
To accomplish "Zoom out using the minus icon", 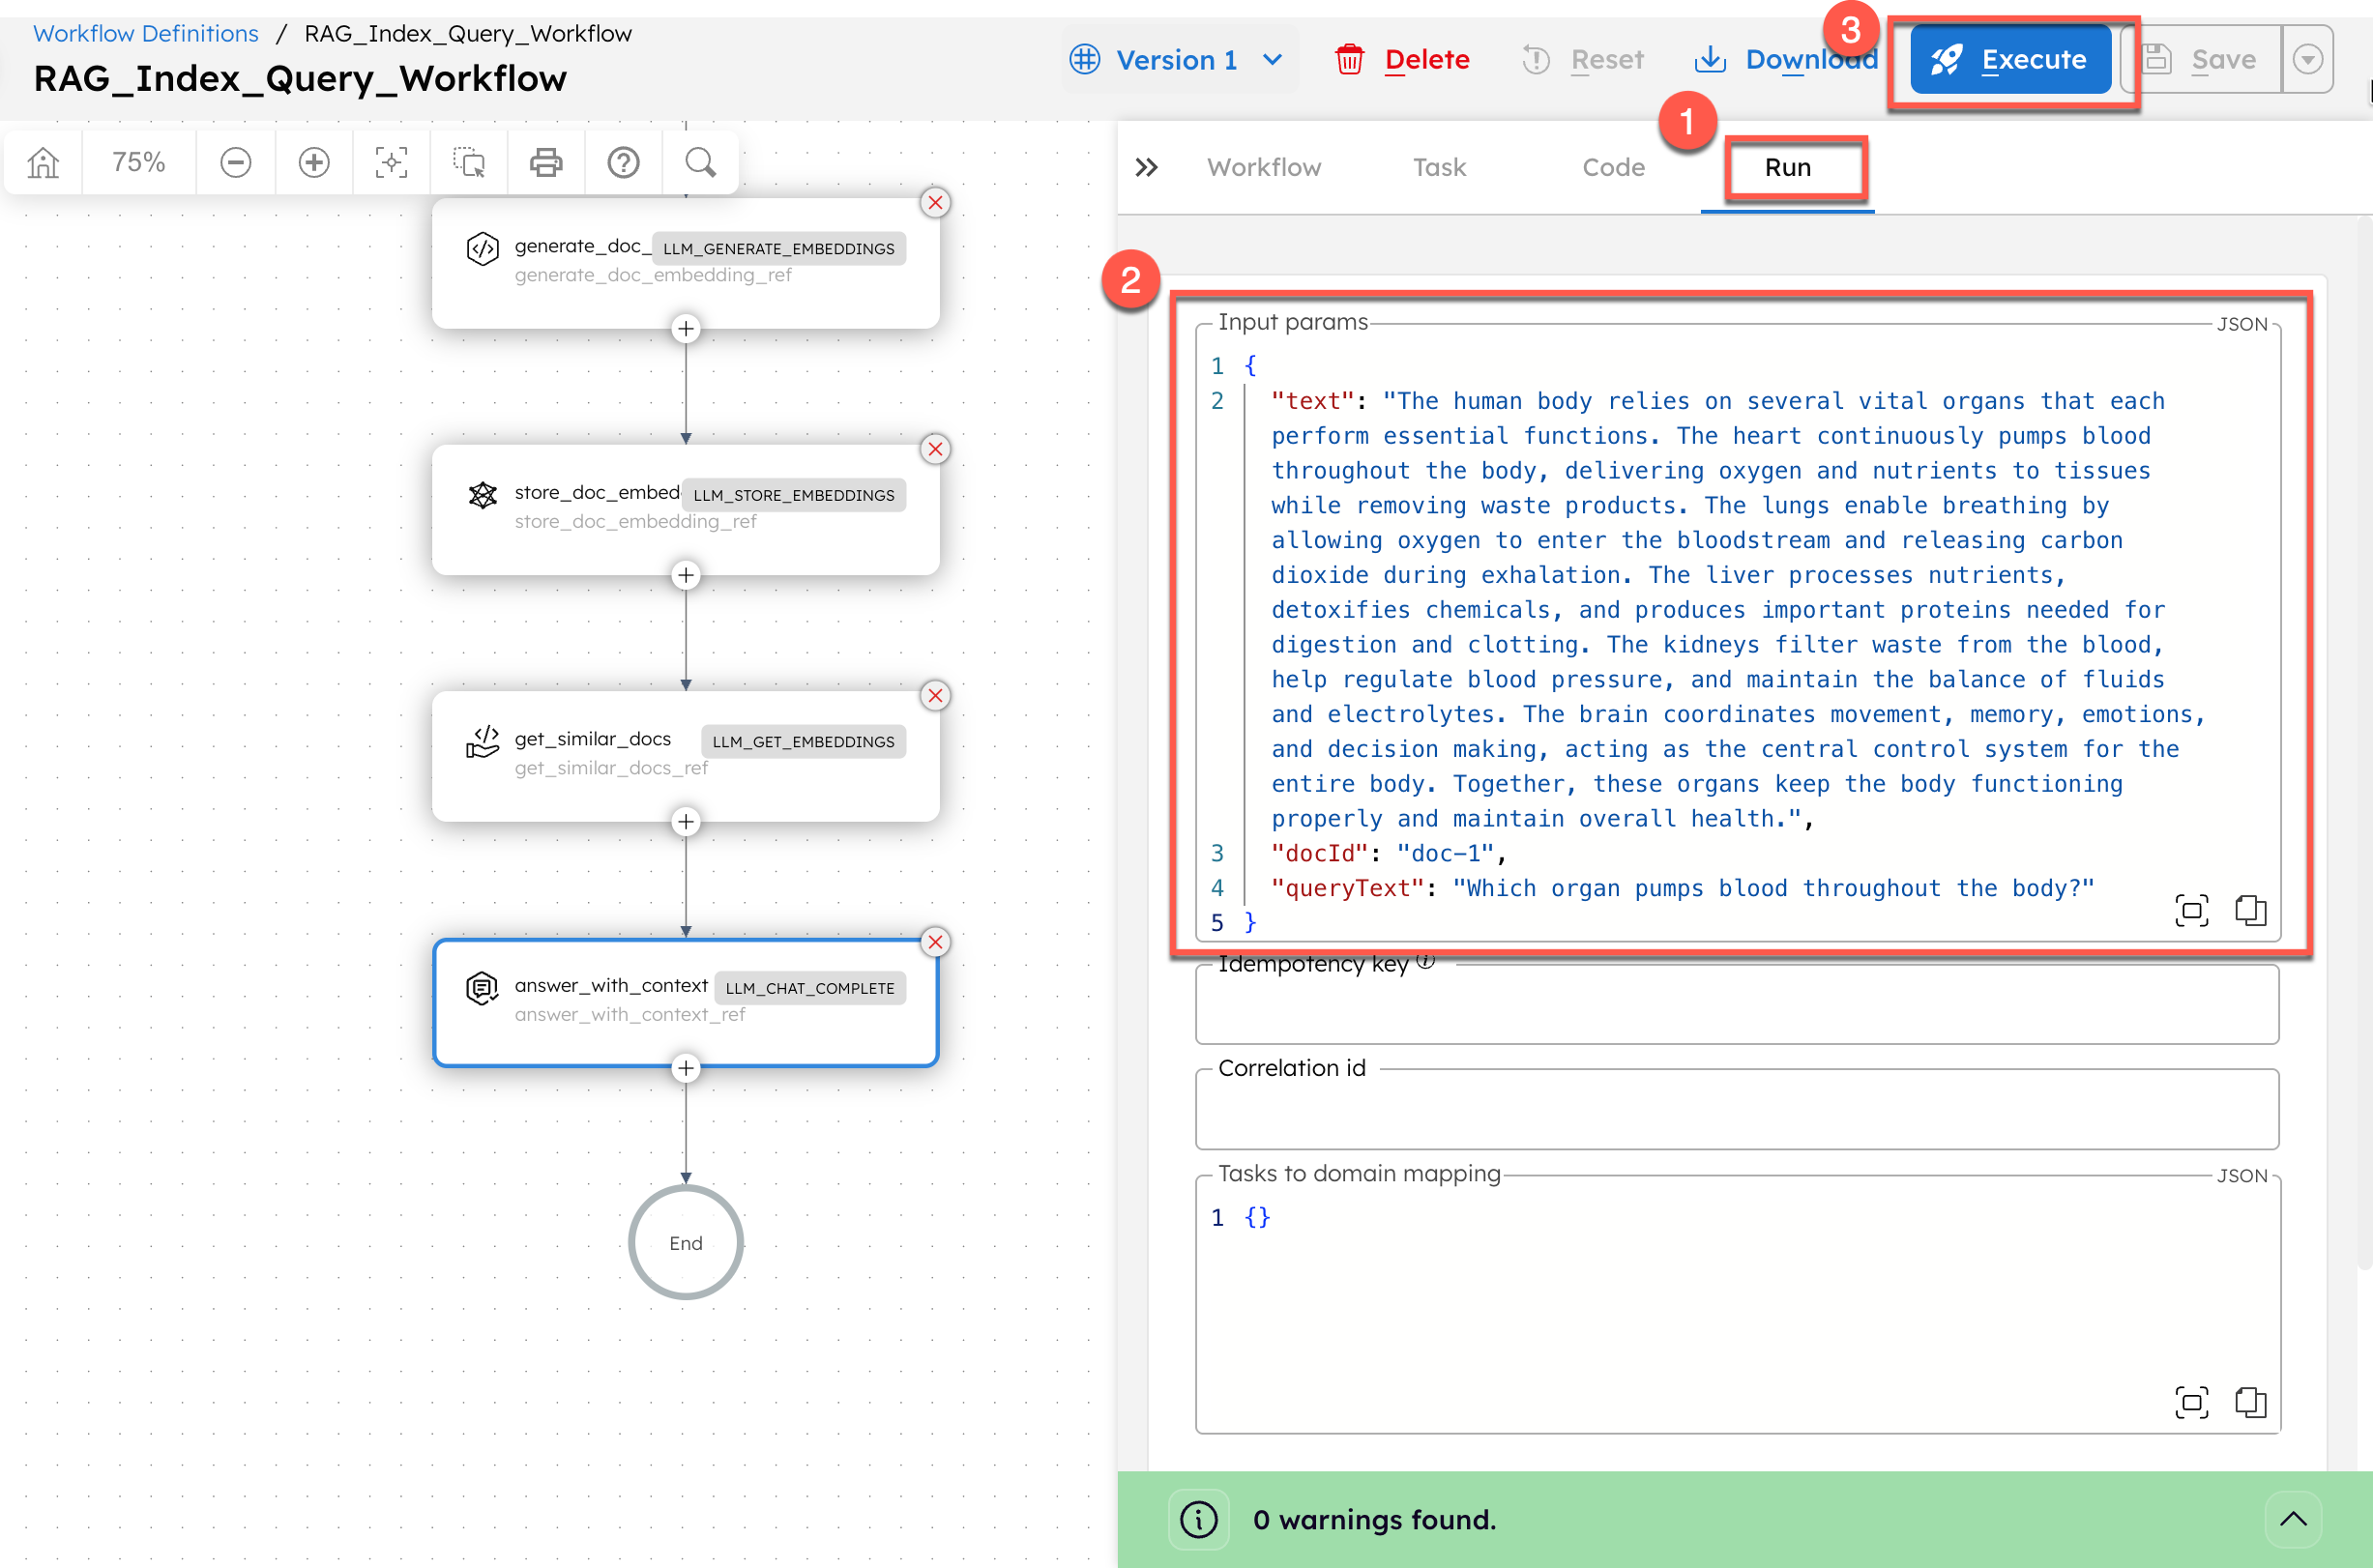I will point(235,161).
